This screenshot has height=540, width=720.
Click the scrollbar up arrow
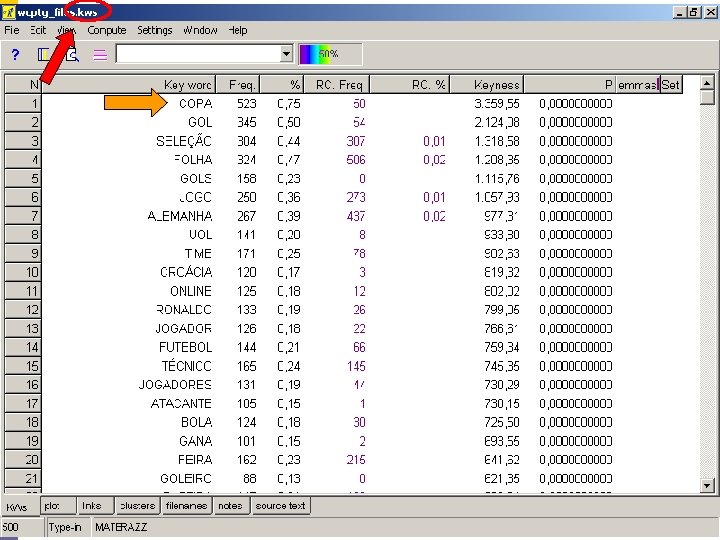click(707, 83)
